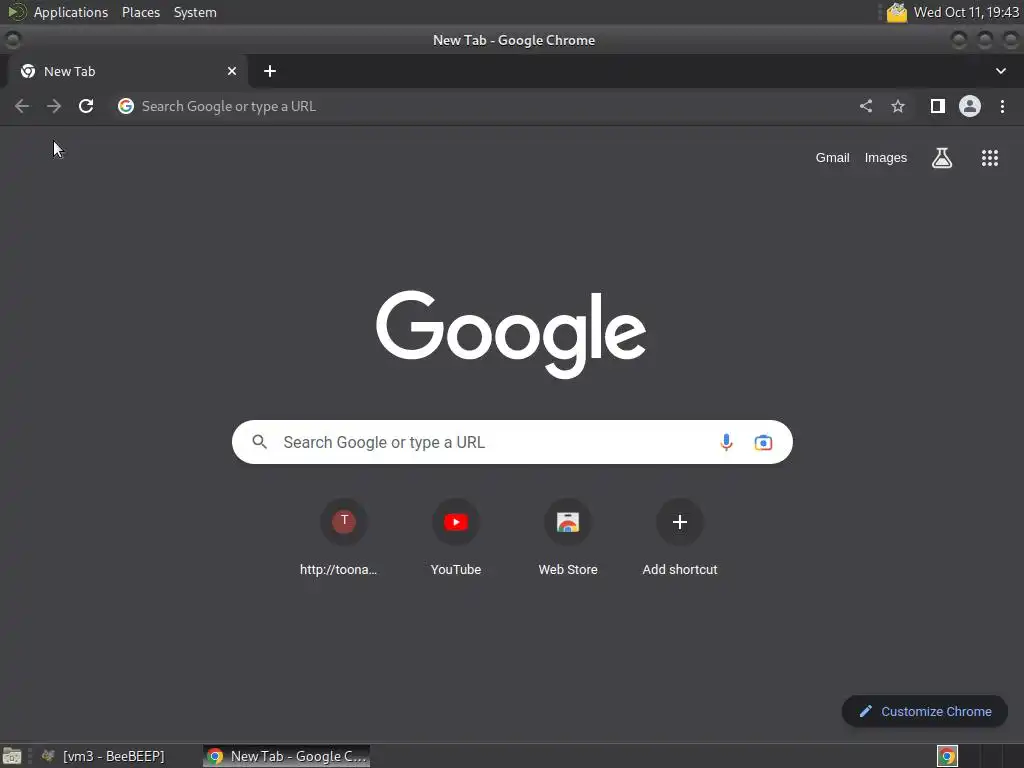This screenshot has height=768, width=1024.
Task: Click the desktop menu logo beside Applications
Action: (x=16, y=12)
